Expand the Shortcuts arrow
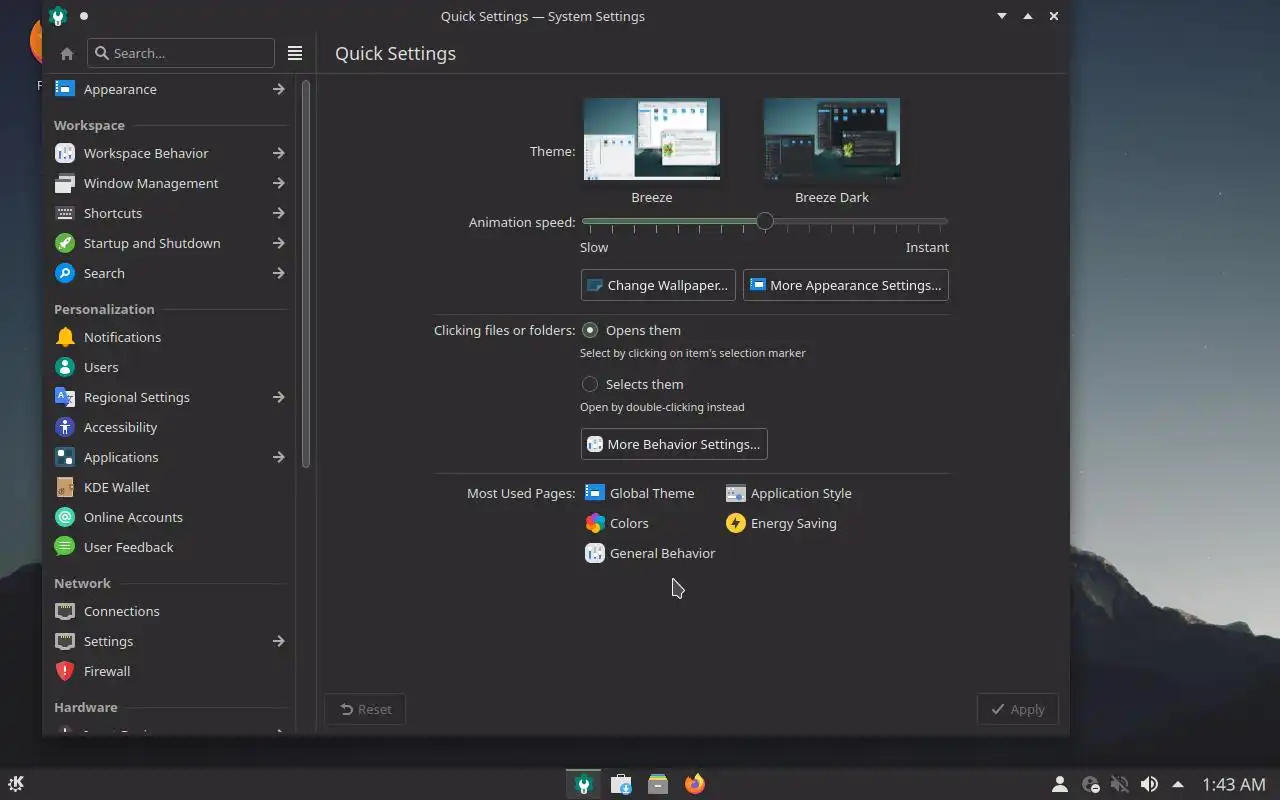 279,213
